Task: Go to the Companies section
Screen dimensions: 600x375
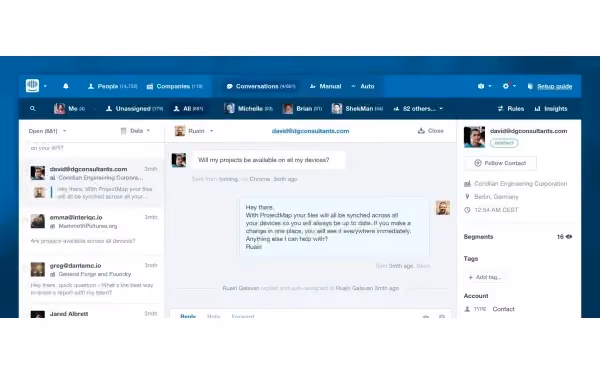Action: tap(174, 86)
